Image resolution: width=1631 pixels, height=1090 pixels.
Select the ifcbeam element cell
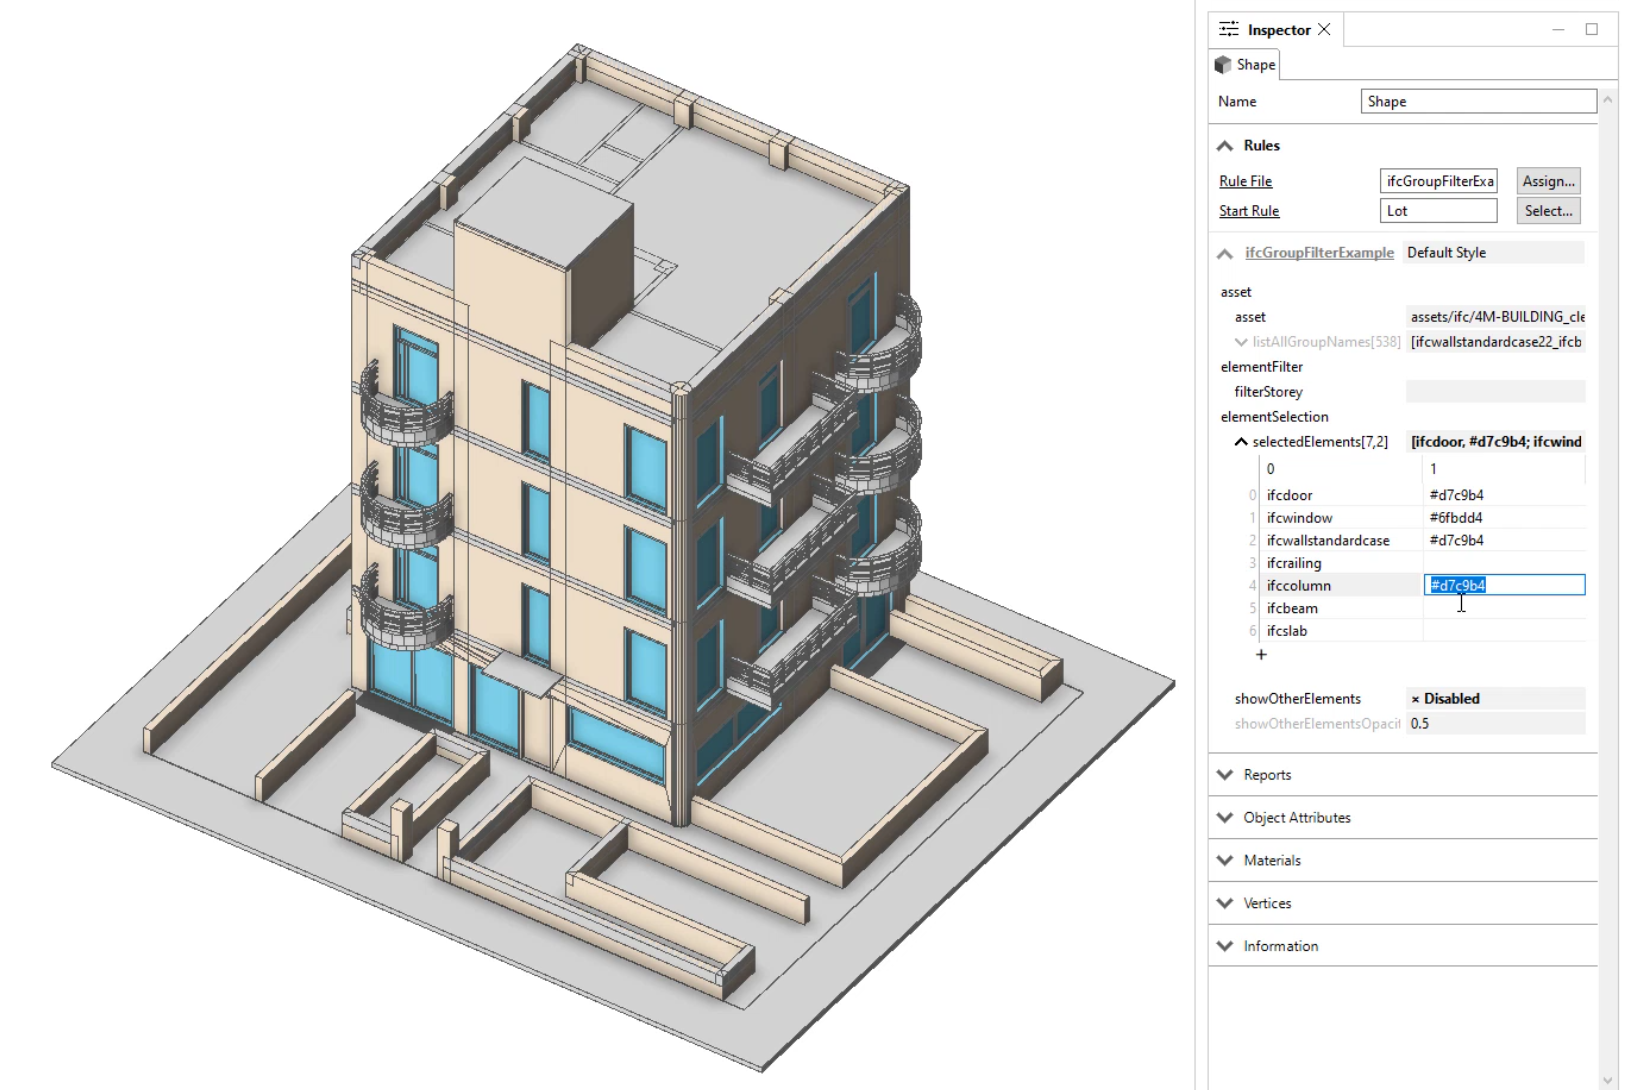click(1340, 608)
